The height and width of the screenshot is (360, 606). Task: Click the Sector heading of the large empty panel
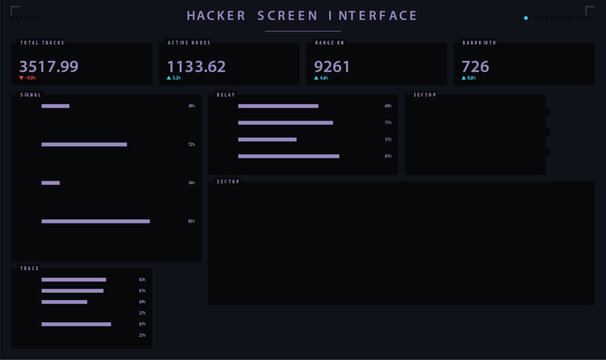click(228, 181)
